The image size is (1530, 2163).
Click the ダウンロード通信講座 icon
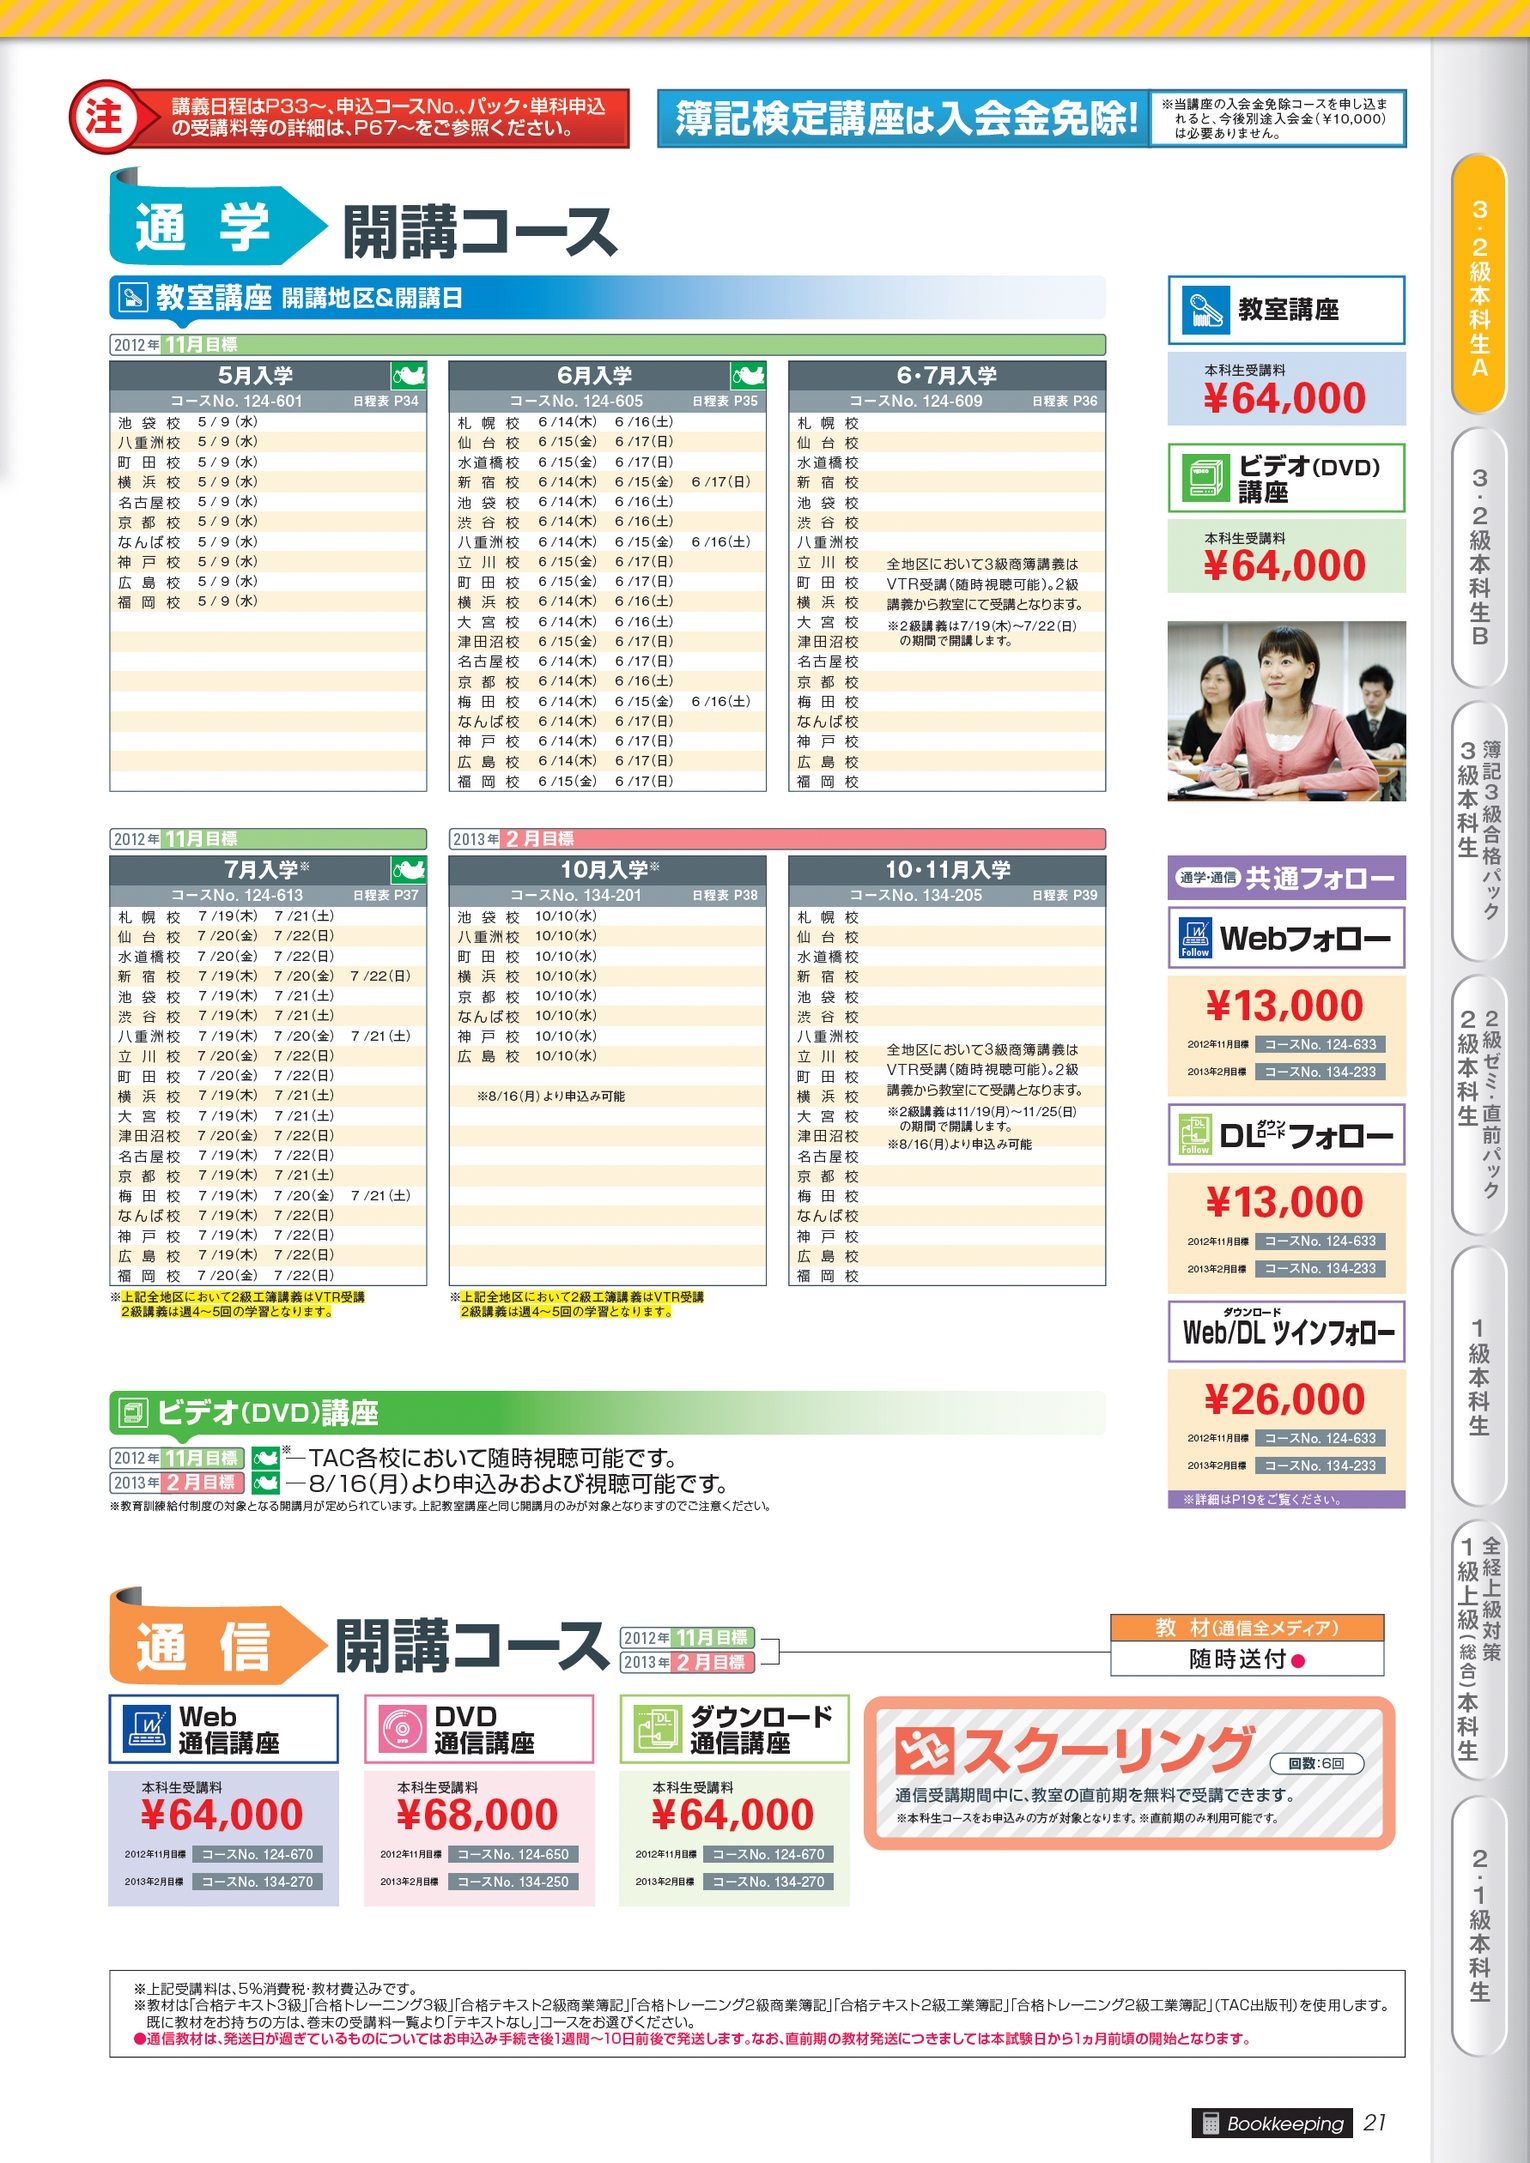point(657,1729)
